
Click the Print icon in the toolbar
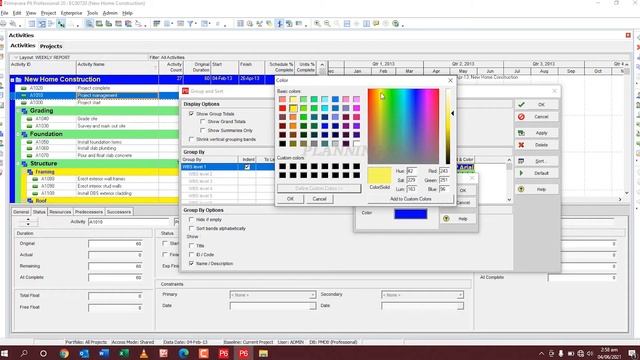3,24
